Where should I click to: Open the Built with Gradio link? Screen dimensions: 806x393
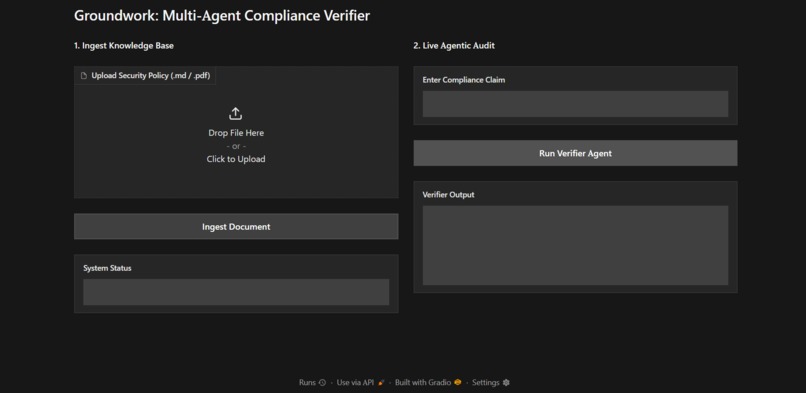428,383
